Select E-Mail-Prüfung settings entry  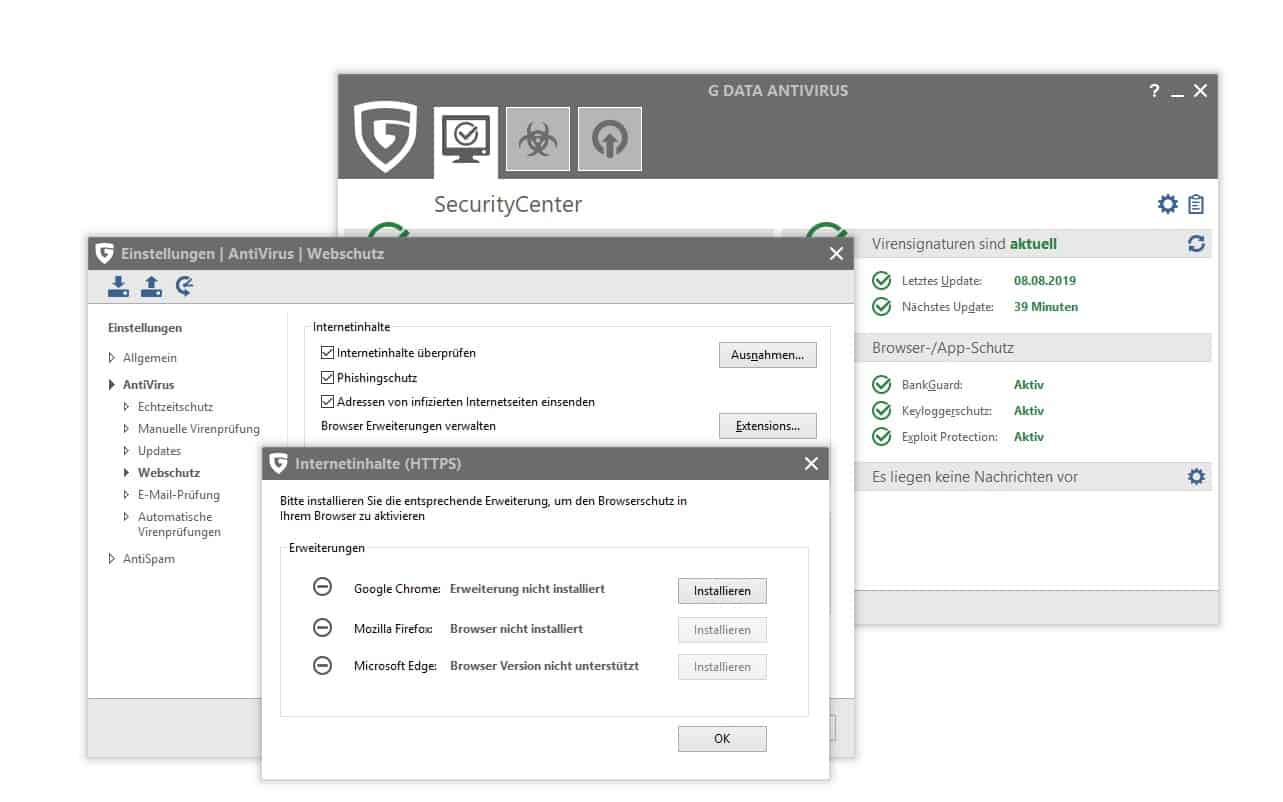coord(179,495)
